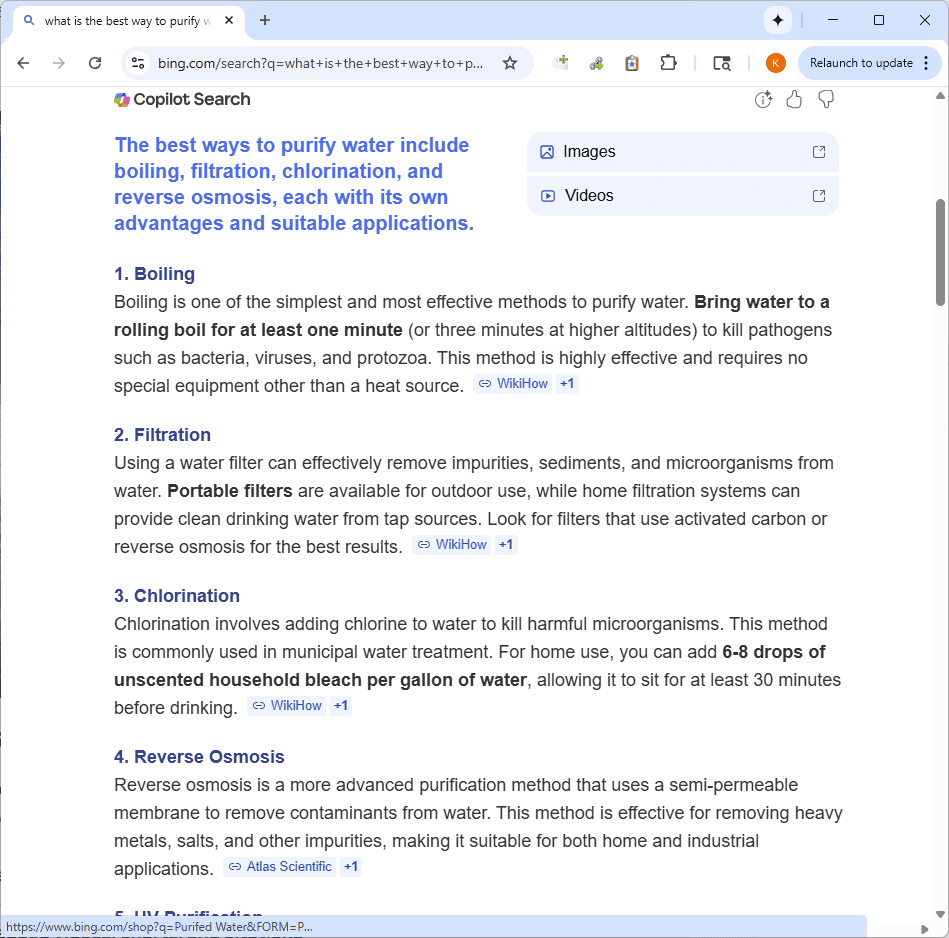Click the browser forward arrow
This screenshot has width=949, height=938.
59,63
